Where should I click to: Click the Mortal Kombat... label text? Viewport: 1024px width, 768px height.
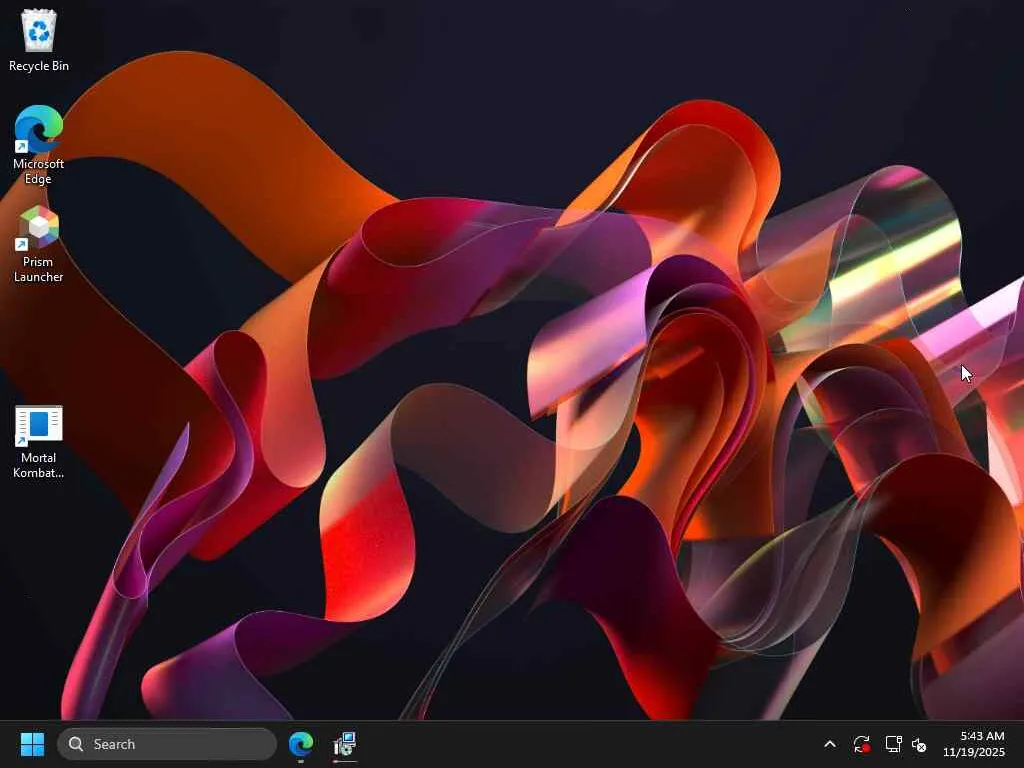[39, 465]
